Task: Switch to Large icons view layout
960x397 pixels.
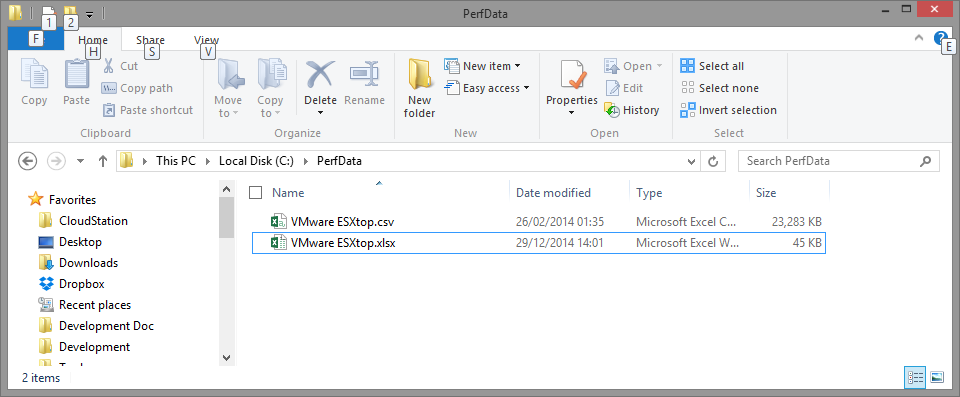Action: (x=936, y=377)
